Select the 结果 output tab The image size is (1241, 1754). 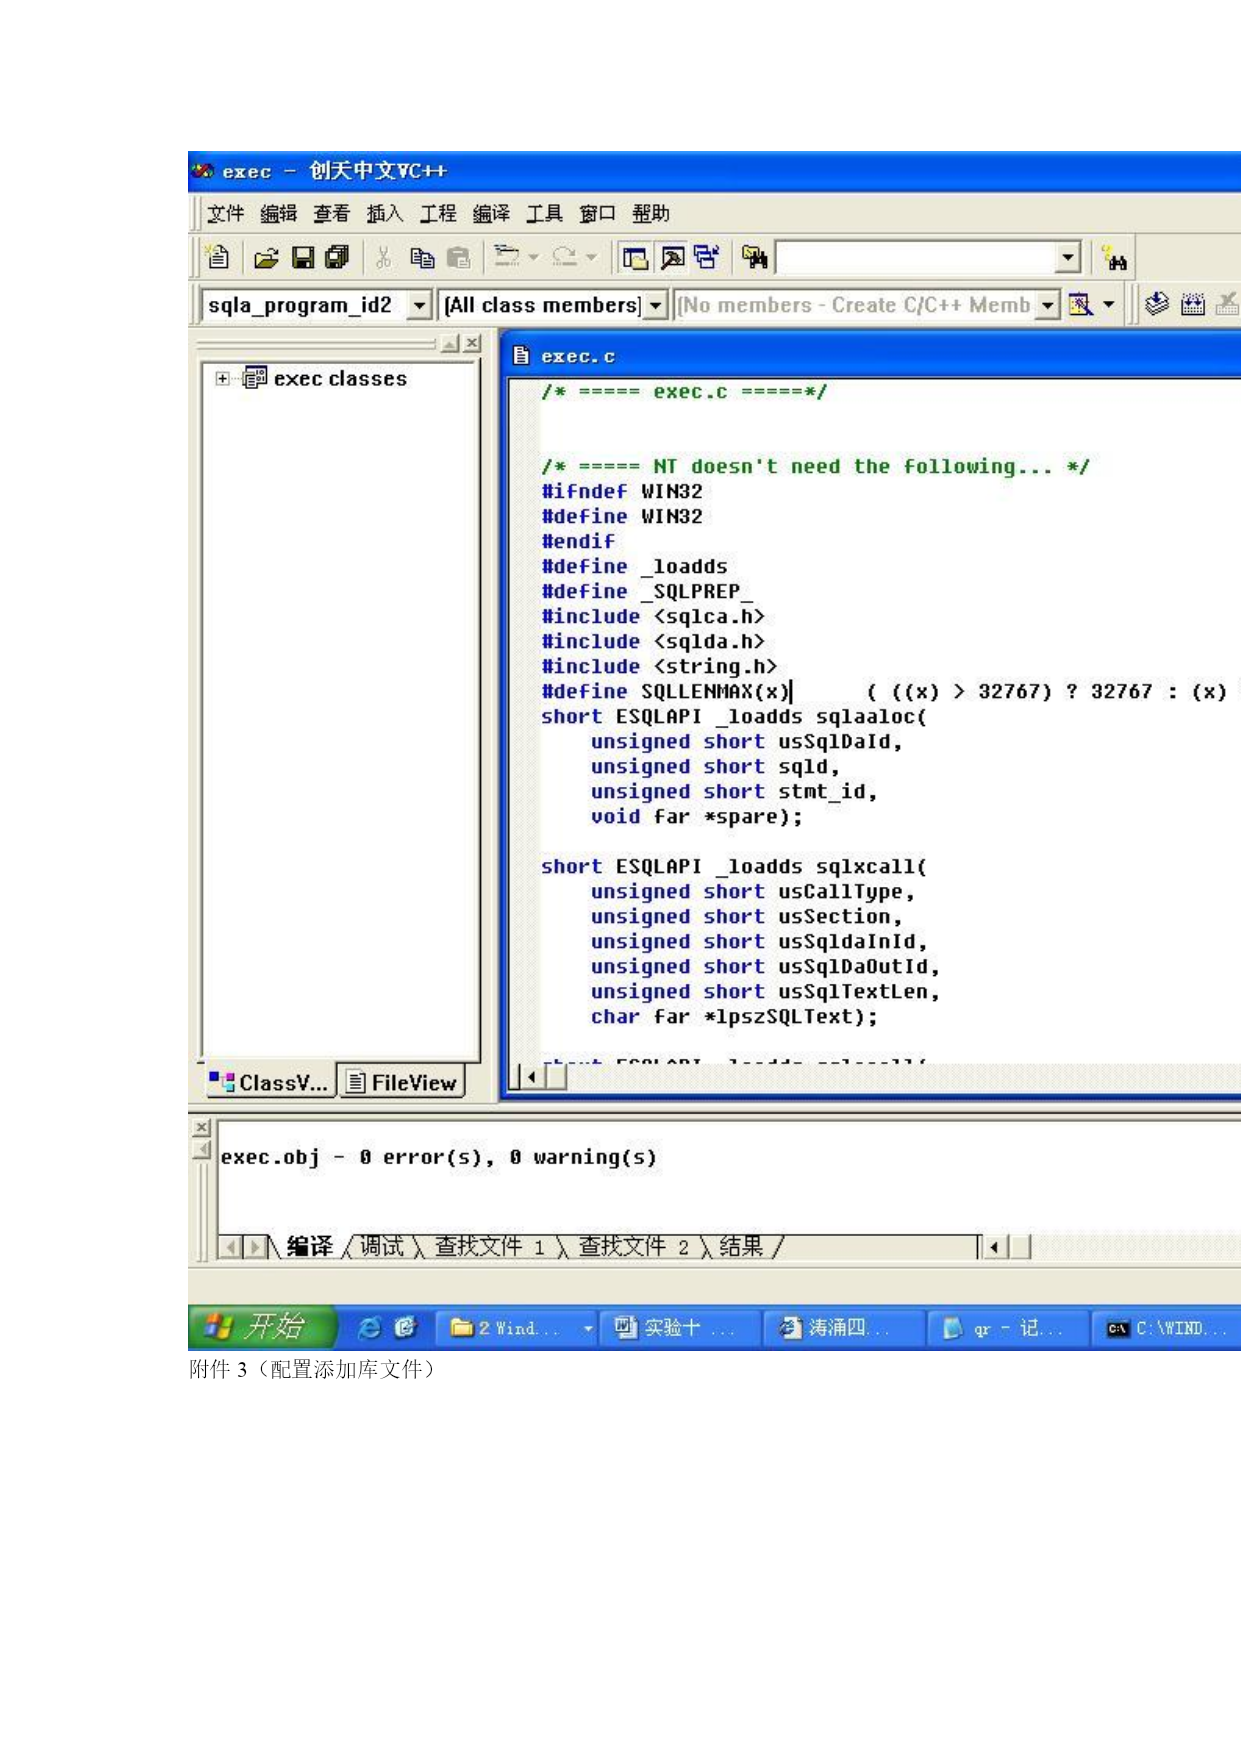742,1246
